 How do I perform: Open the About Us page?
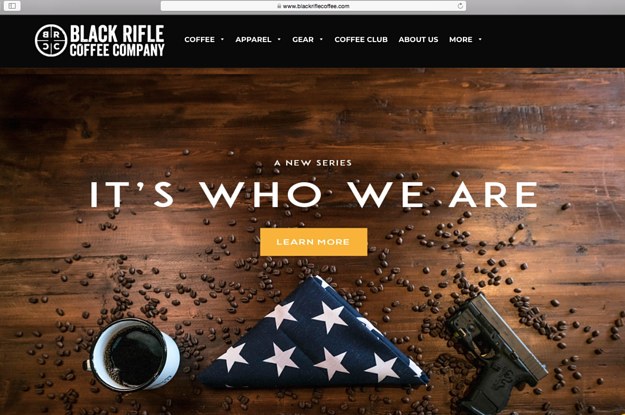click(x=418, y=39)
